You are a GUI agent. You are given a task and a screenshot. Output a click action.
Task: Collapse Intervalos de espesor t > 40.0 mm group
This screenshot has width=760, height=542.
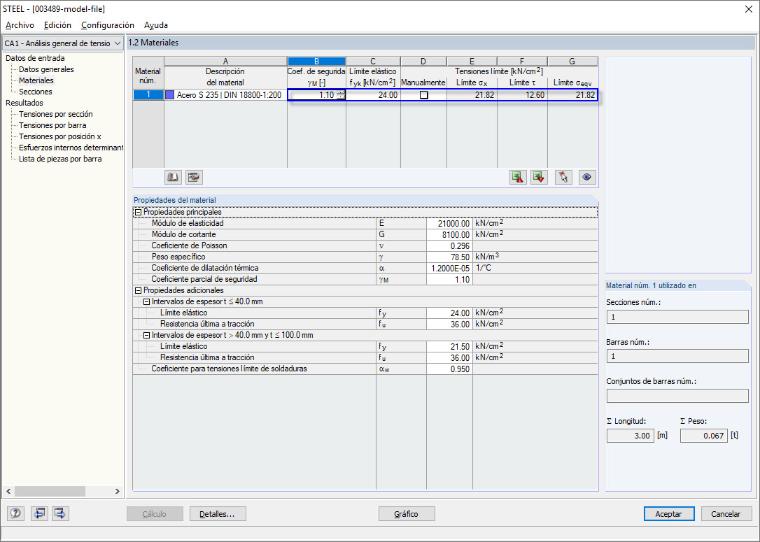(x=146, y=335)
